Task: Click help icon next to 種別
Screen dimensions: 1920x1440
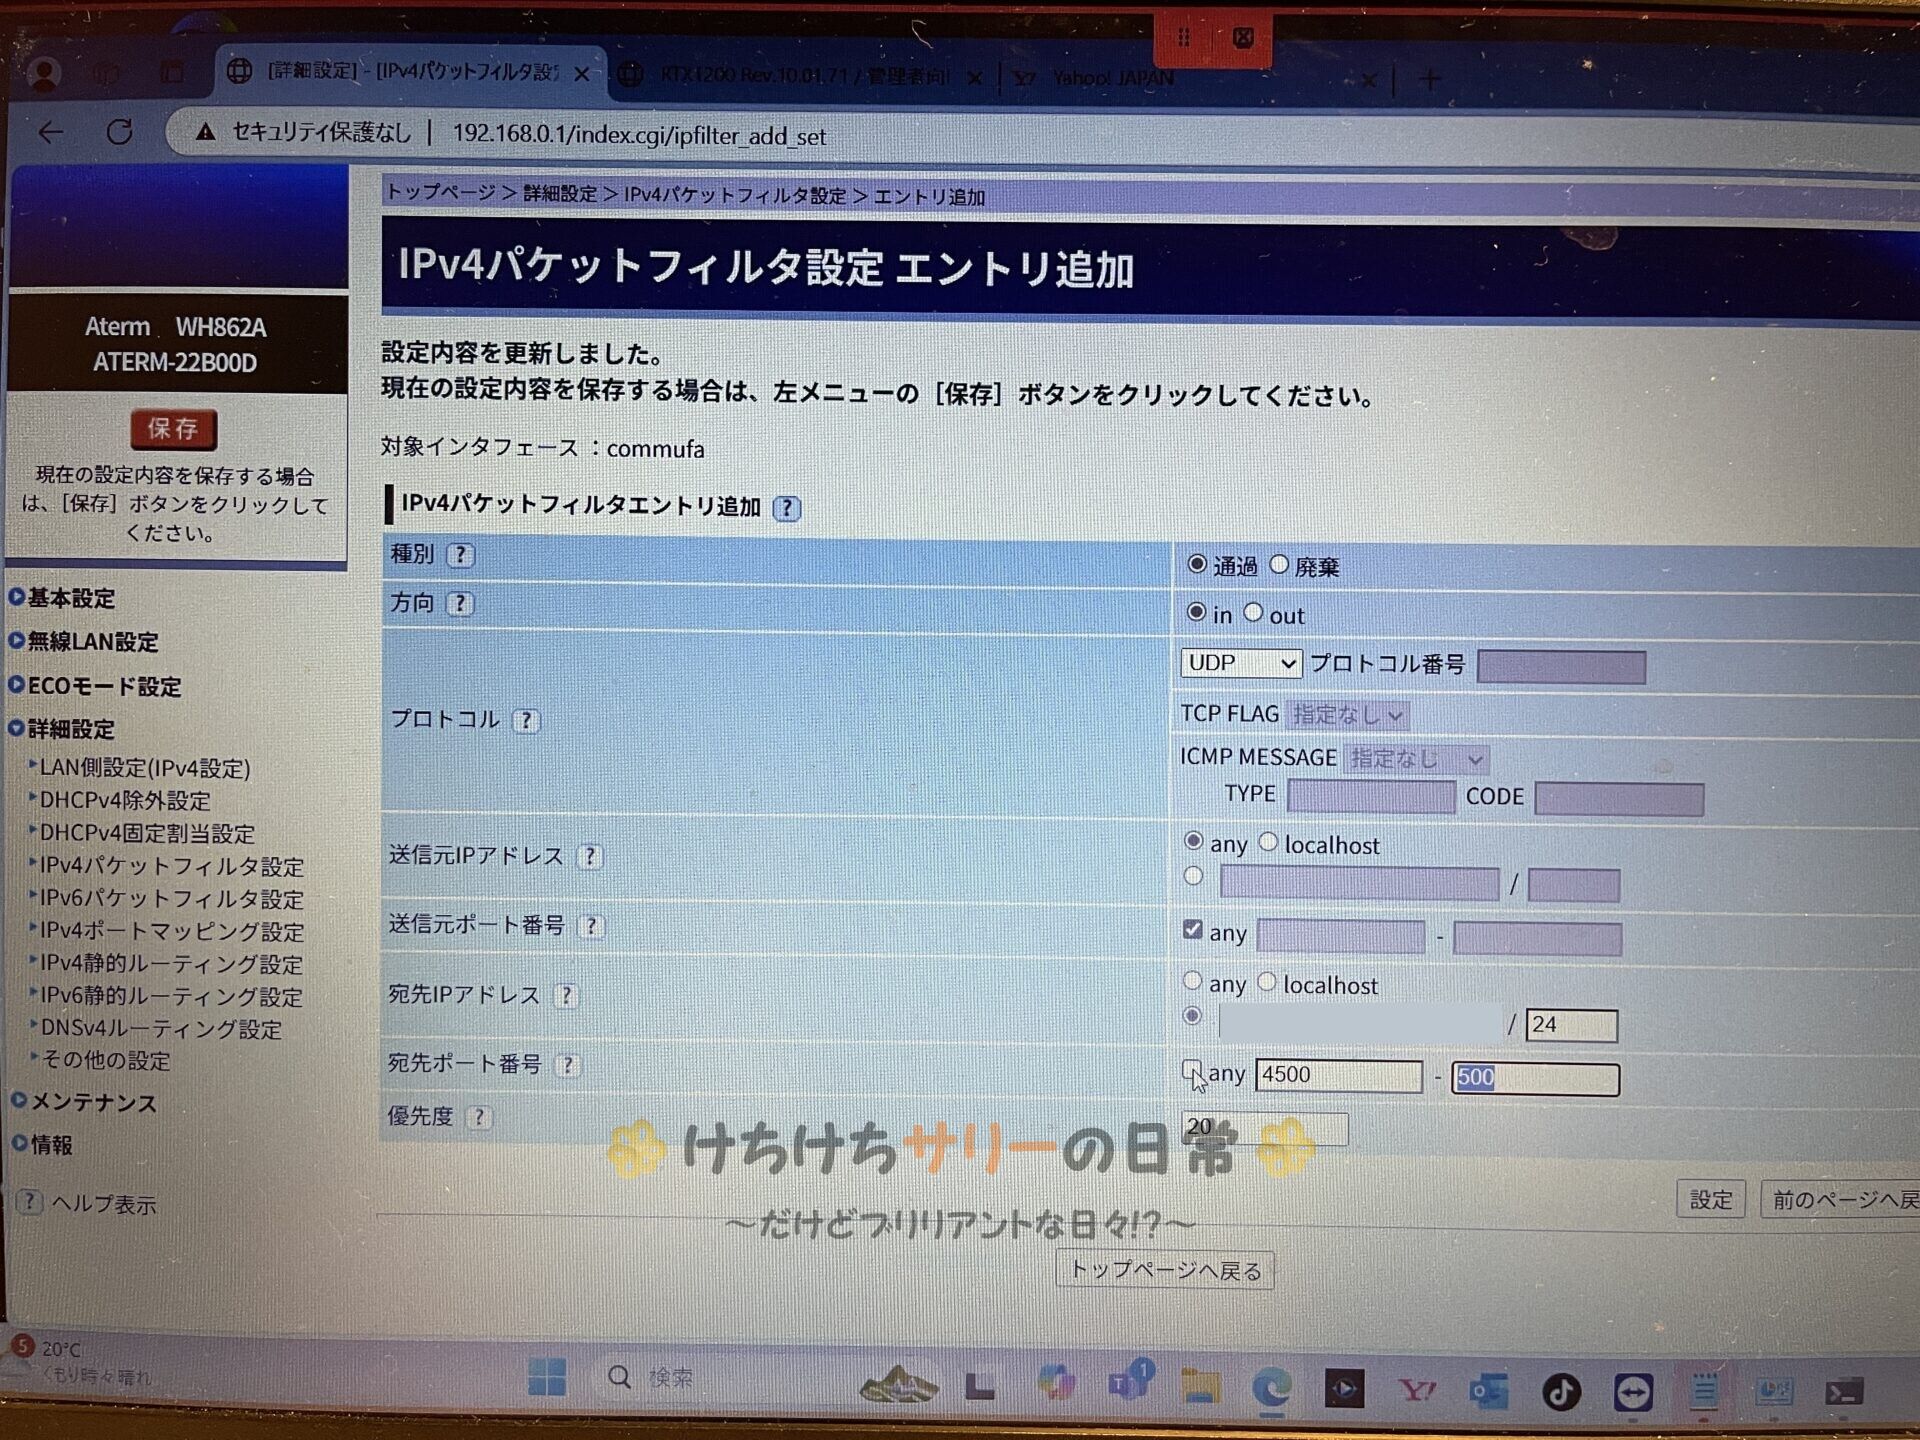Action: (460, 555)
